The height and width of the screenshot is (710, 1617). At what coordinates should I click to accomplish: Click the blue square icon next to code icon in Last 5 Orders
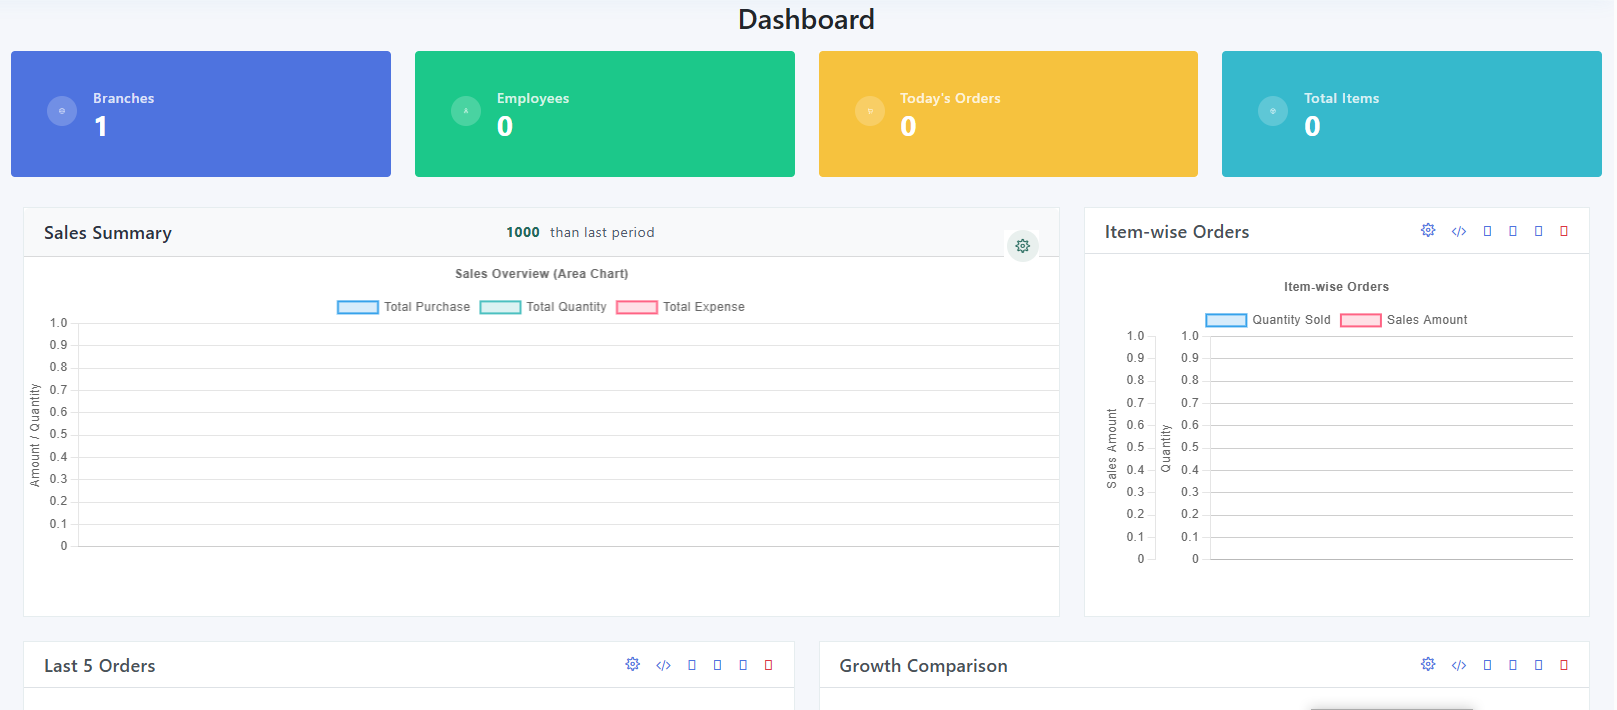click(691, 665)
